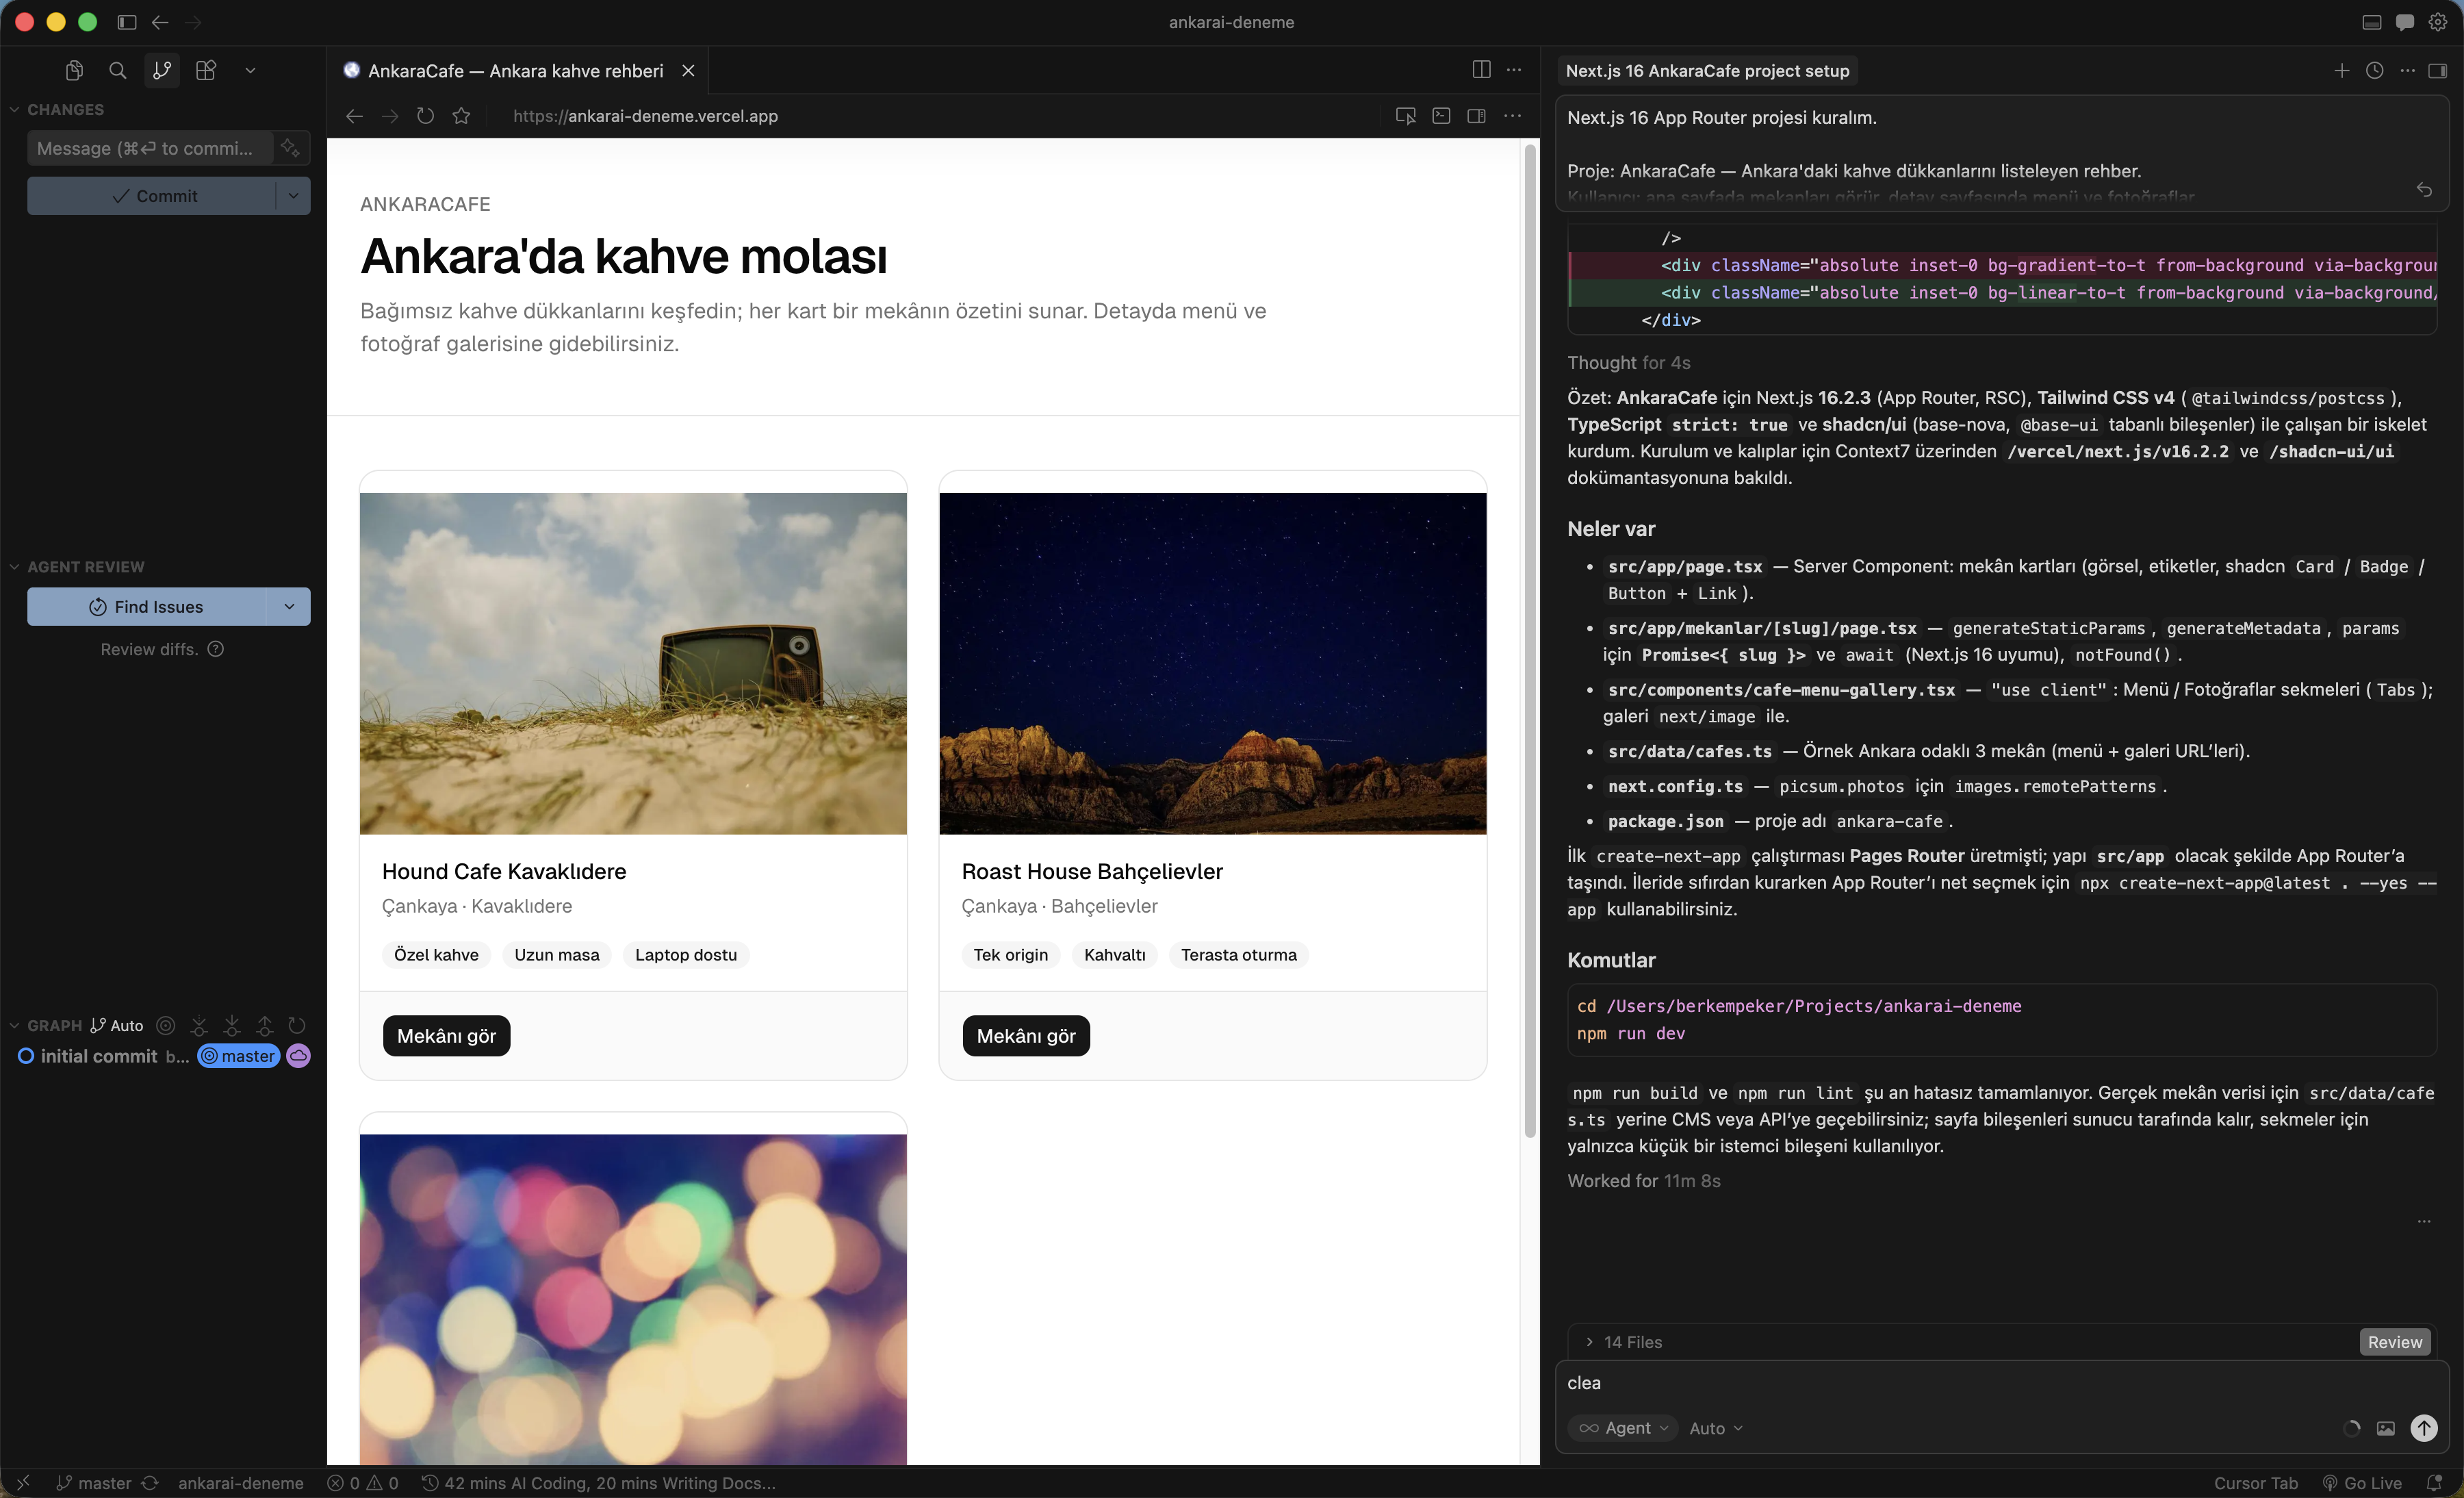
Task: Open agent chat history via the clock icon
Action: tap(2376, 70)
